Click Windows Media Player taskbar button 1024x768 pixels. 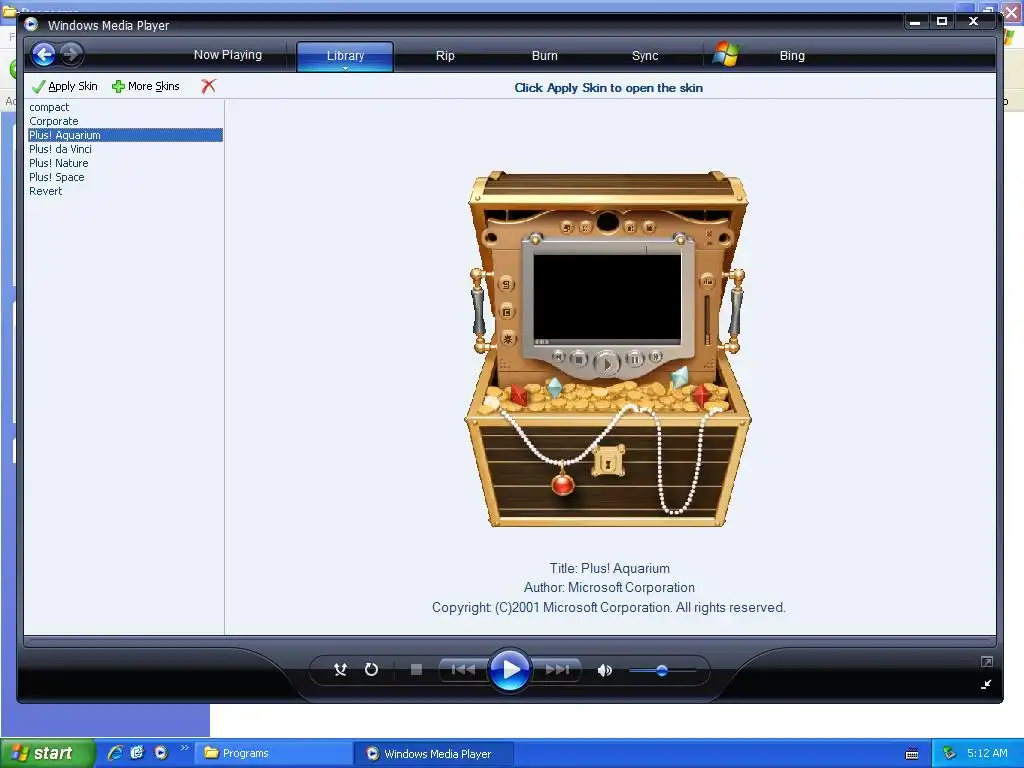[434, 753]
